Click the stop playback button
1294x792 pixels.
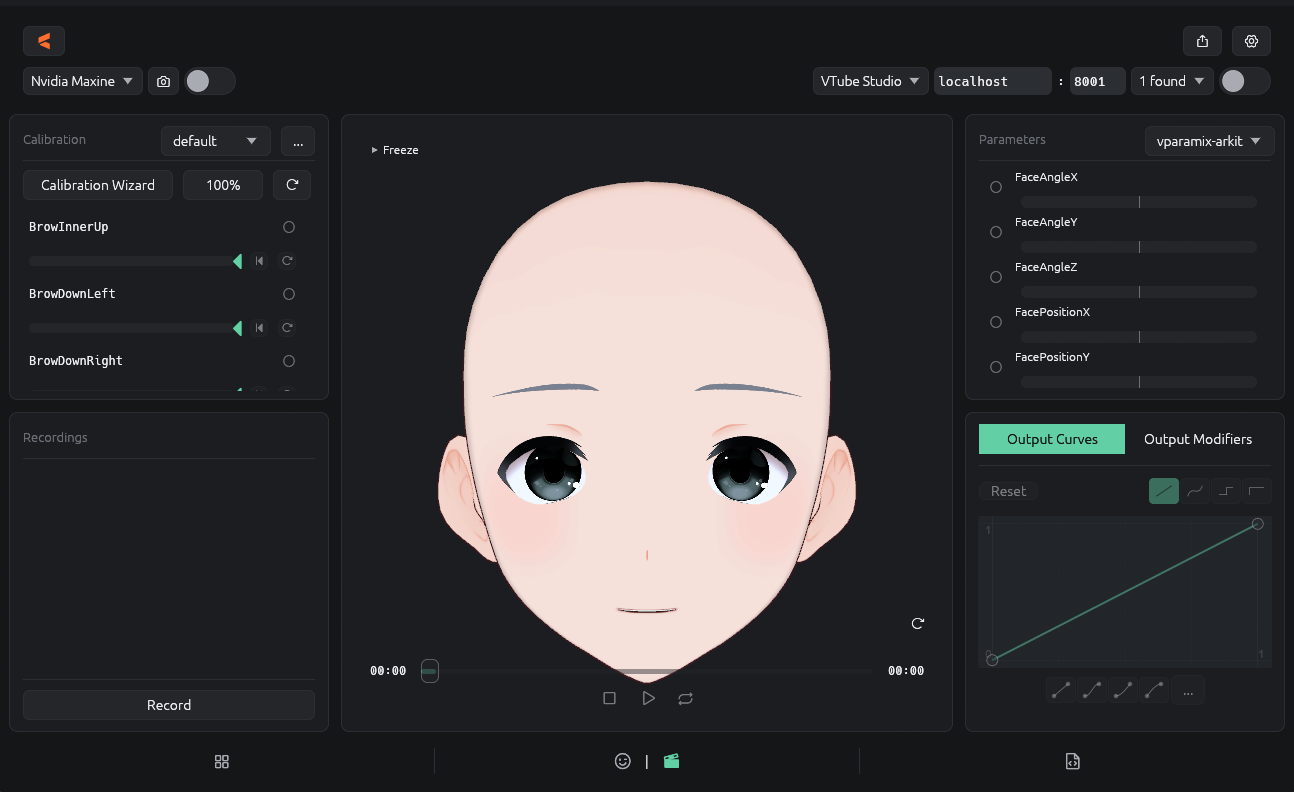609,698
